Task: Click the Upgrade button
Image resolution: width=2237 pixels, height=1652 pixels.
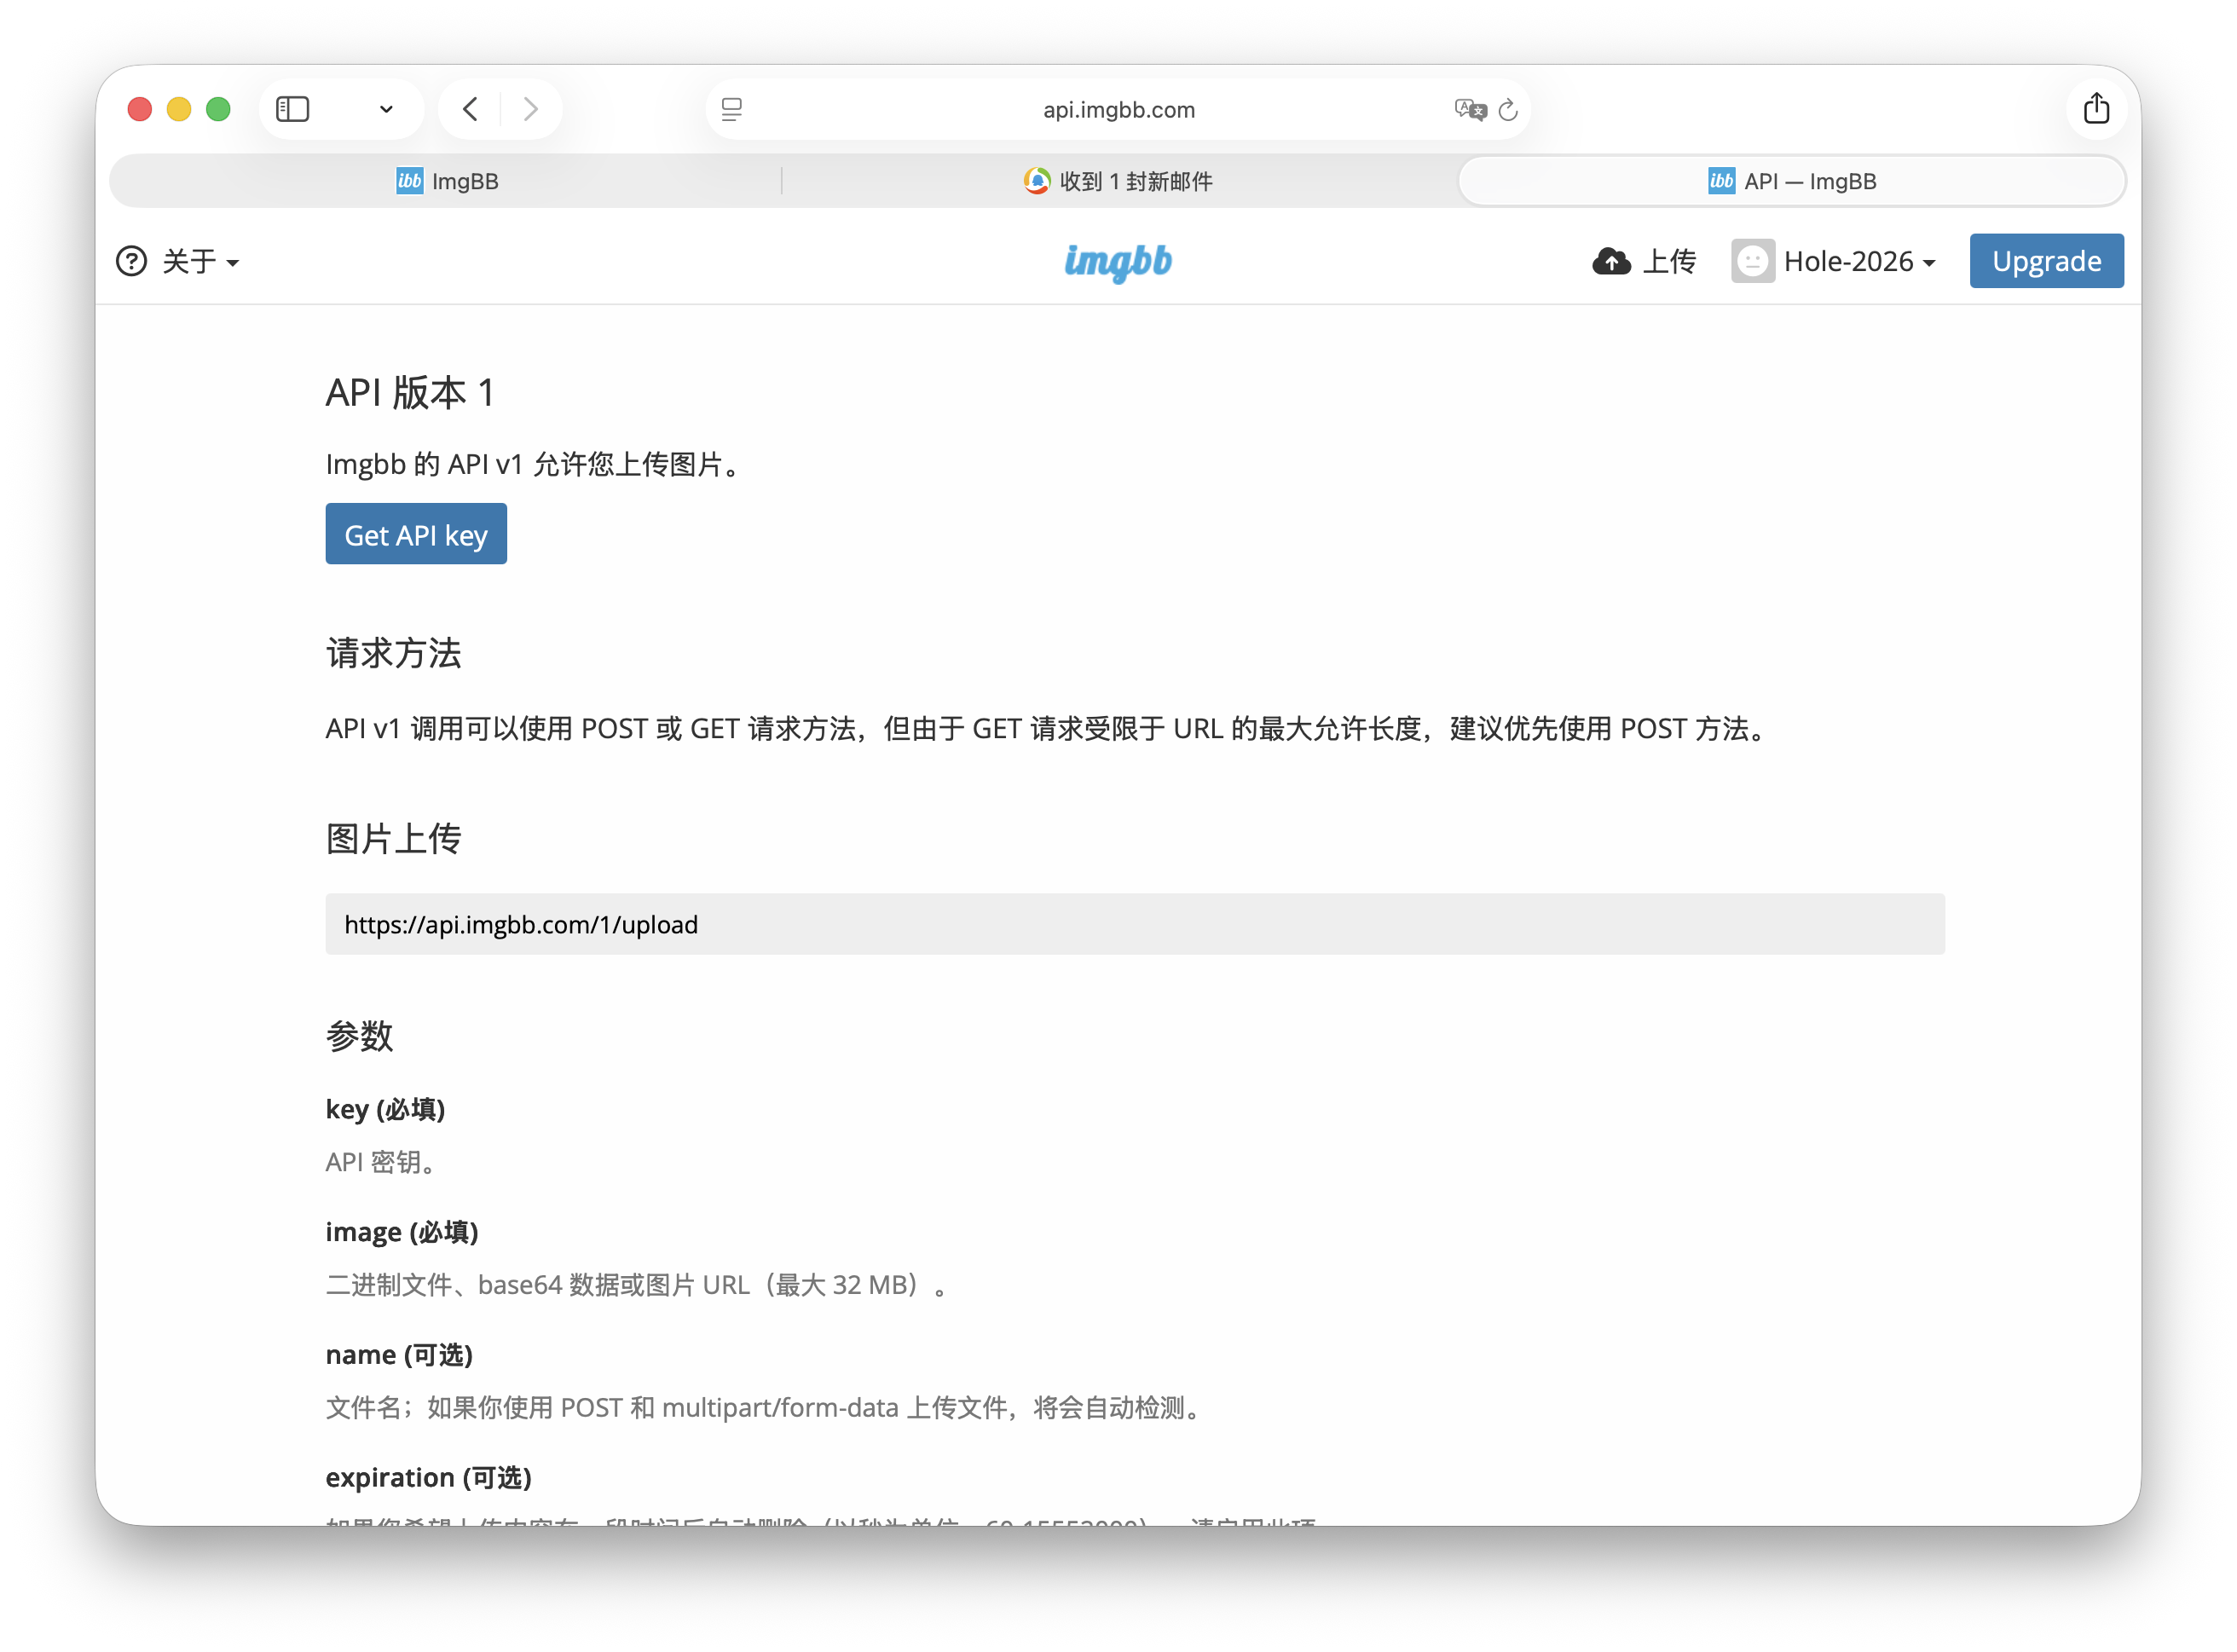Action: (x=2046, y=261)
